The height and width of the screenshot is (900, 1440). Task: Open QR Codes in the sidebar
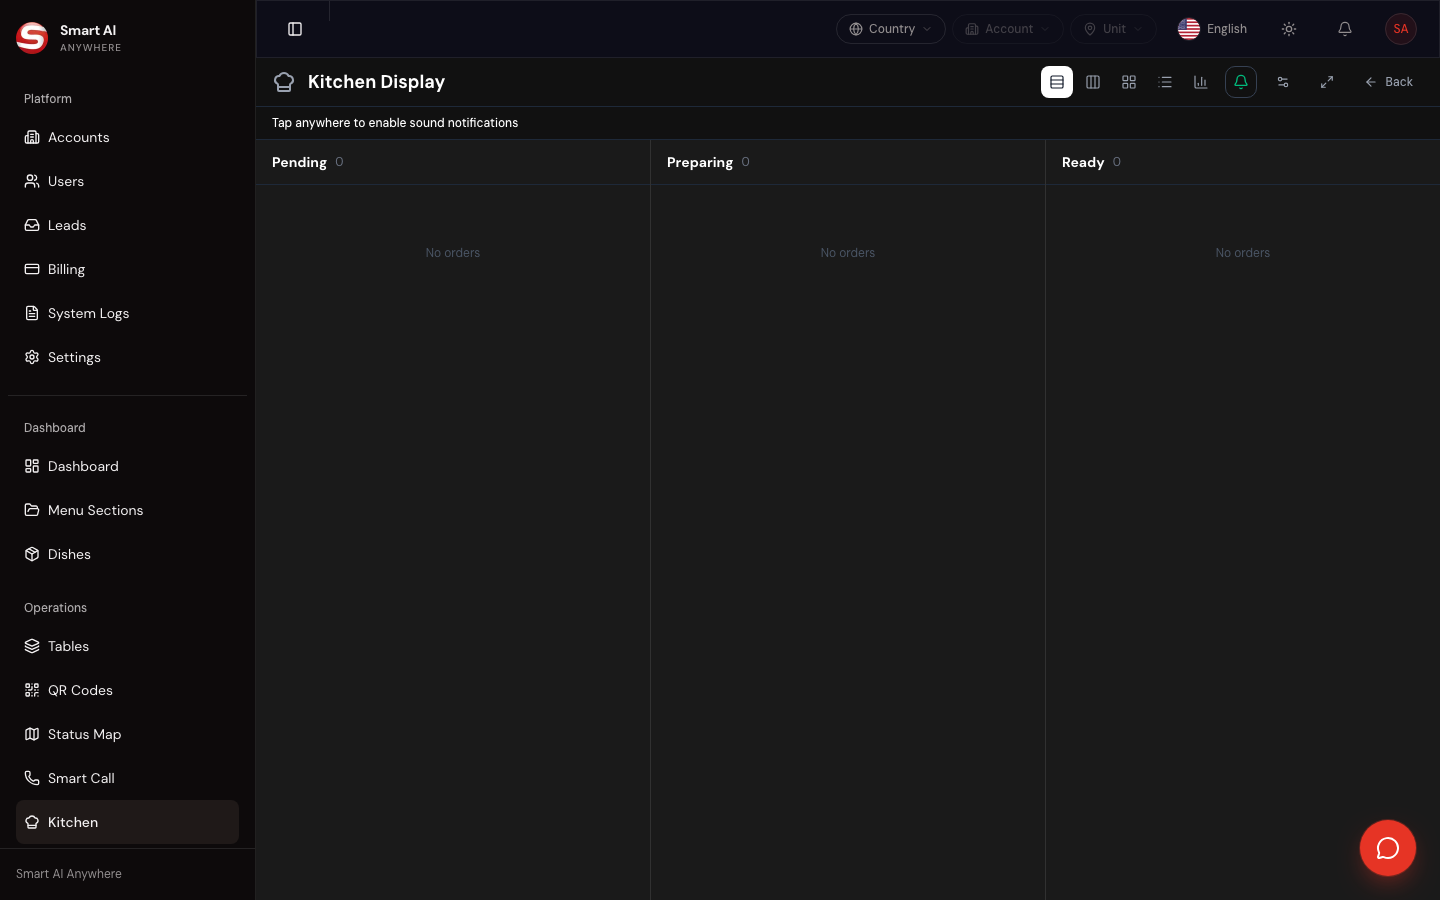pos(127,690)
